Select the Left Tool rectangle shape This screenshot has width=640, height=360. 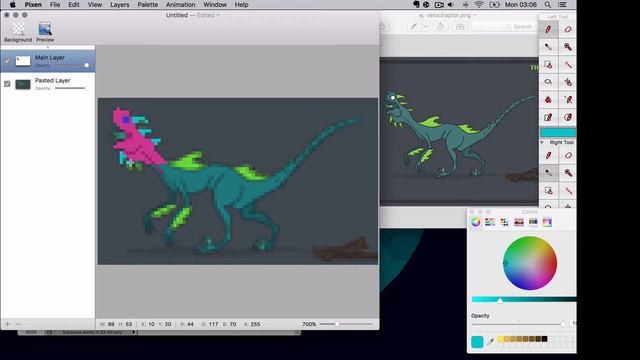(548, 118)
